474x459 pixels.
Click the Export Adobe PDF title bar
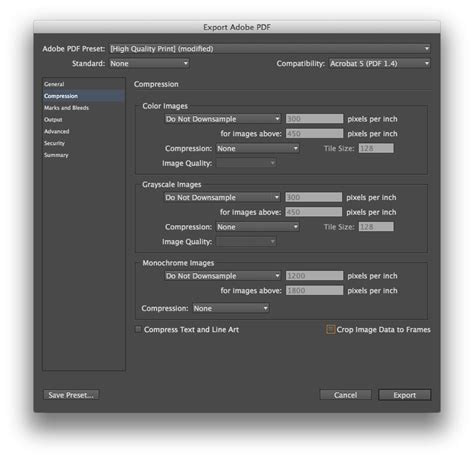point(237,27)
